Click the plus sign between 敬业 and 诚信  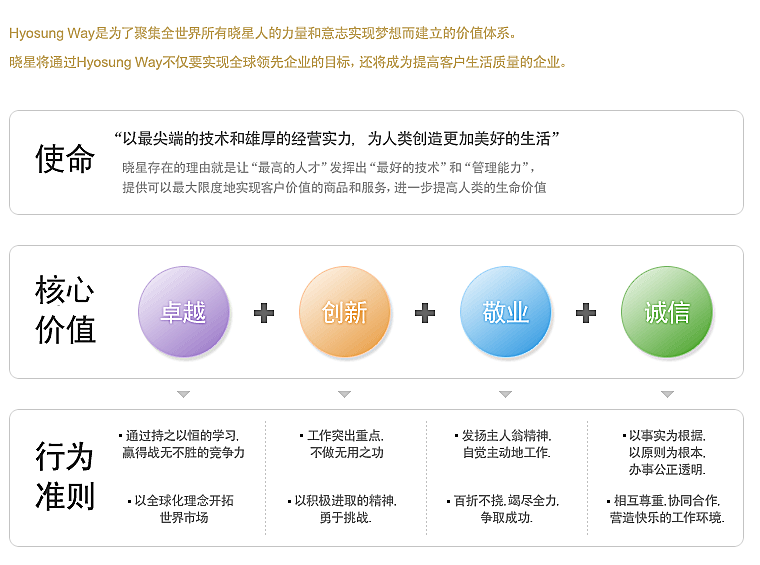point(586,313)
